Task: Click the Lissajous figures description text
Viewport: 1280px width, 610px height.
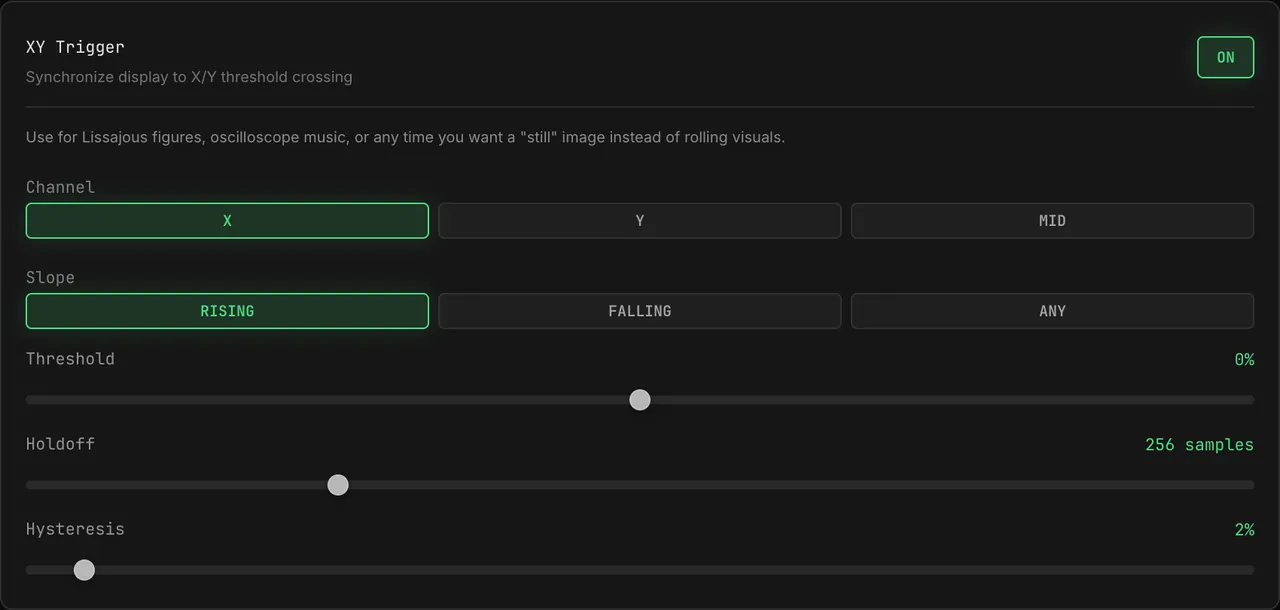Action: pyautogui.click(x=405, y=137)
